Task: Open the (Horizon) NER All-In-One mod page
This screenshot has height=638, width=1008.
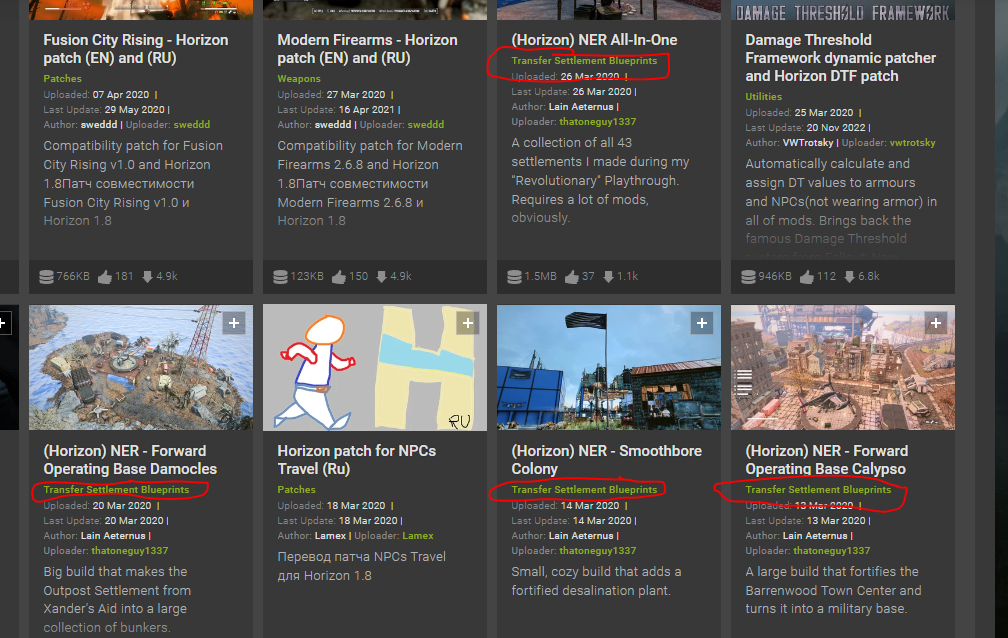Action: coord(594,40)
